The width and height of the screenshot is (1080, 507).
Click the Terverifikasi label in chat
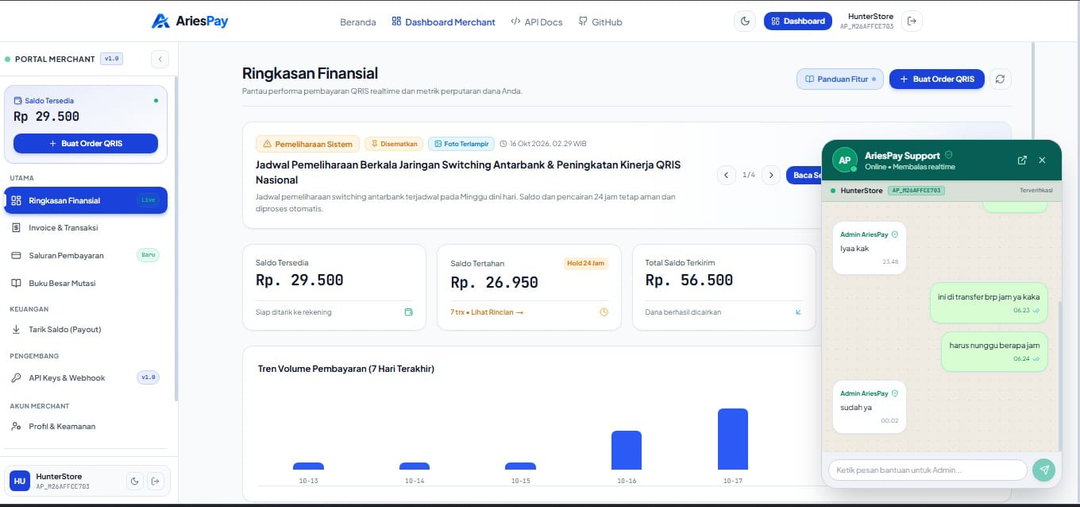point(1036,190)
